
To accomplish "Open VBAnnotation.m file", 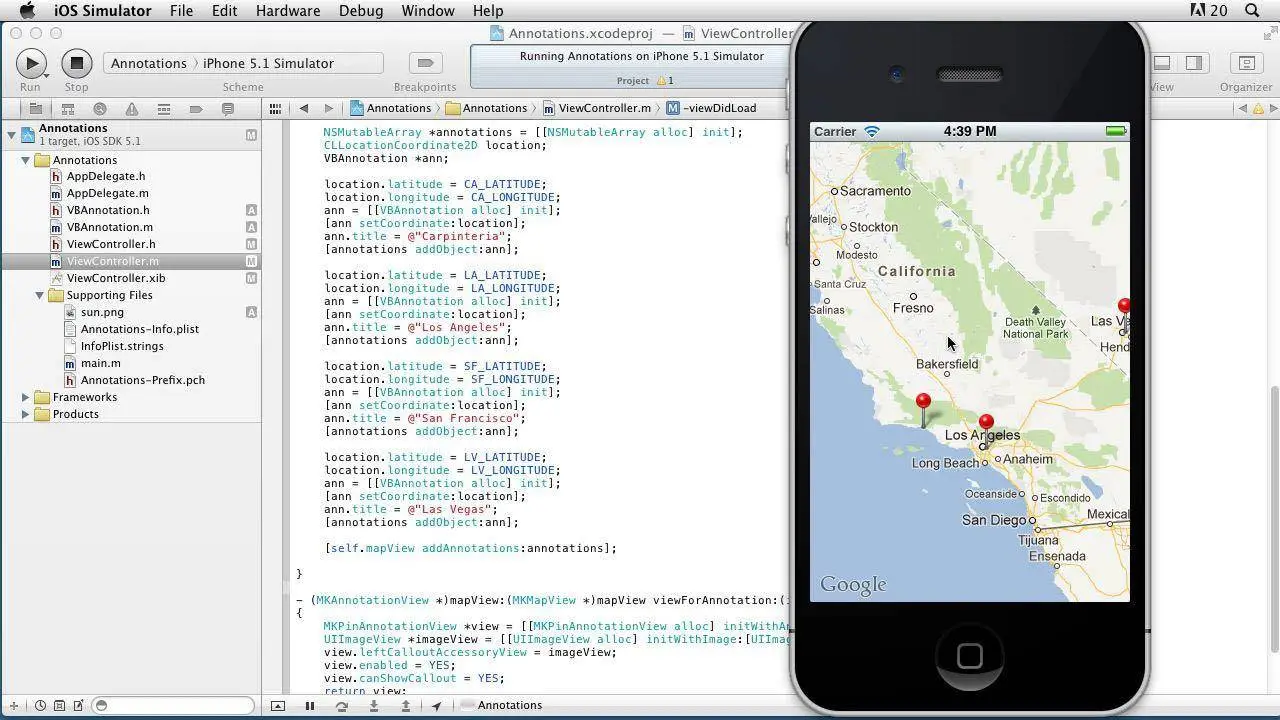I will point(109,227).
